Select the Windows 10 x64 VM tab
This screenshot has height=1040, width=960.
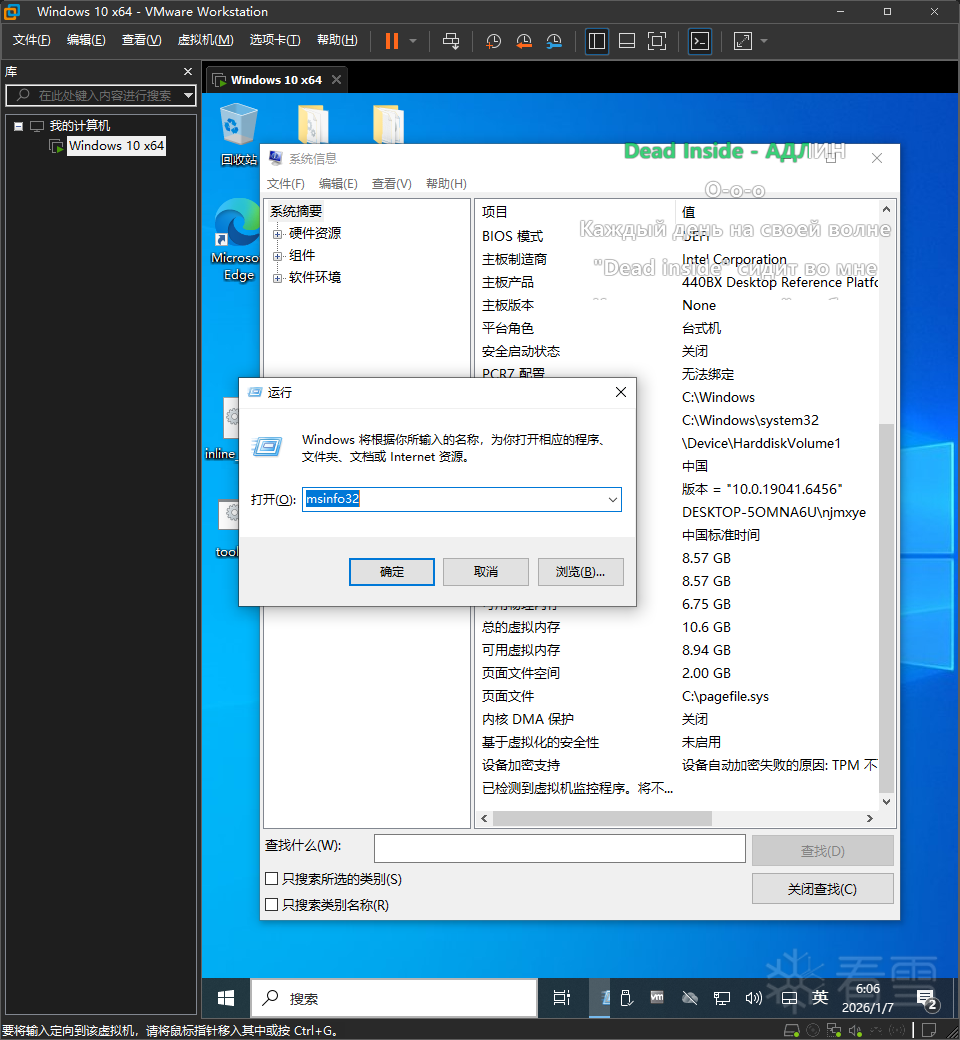point(276,80)
